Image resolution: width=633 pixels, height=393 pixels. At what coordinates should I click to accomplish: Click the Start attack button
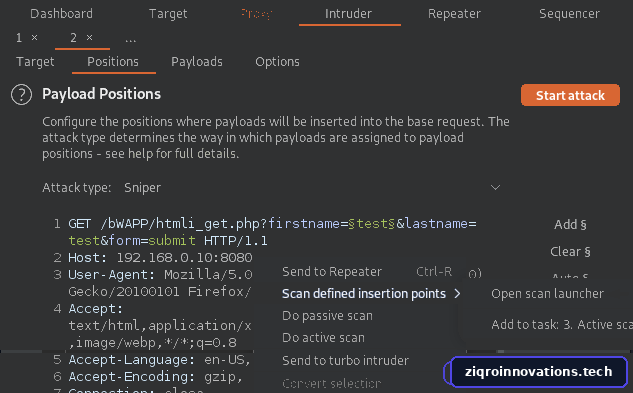[x=570, y=95]
